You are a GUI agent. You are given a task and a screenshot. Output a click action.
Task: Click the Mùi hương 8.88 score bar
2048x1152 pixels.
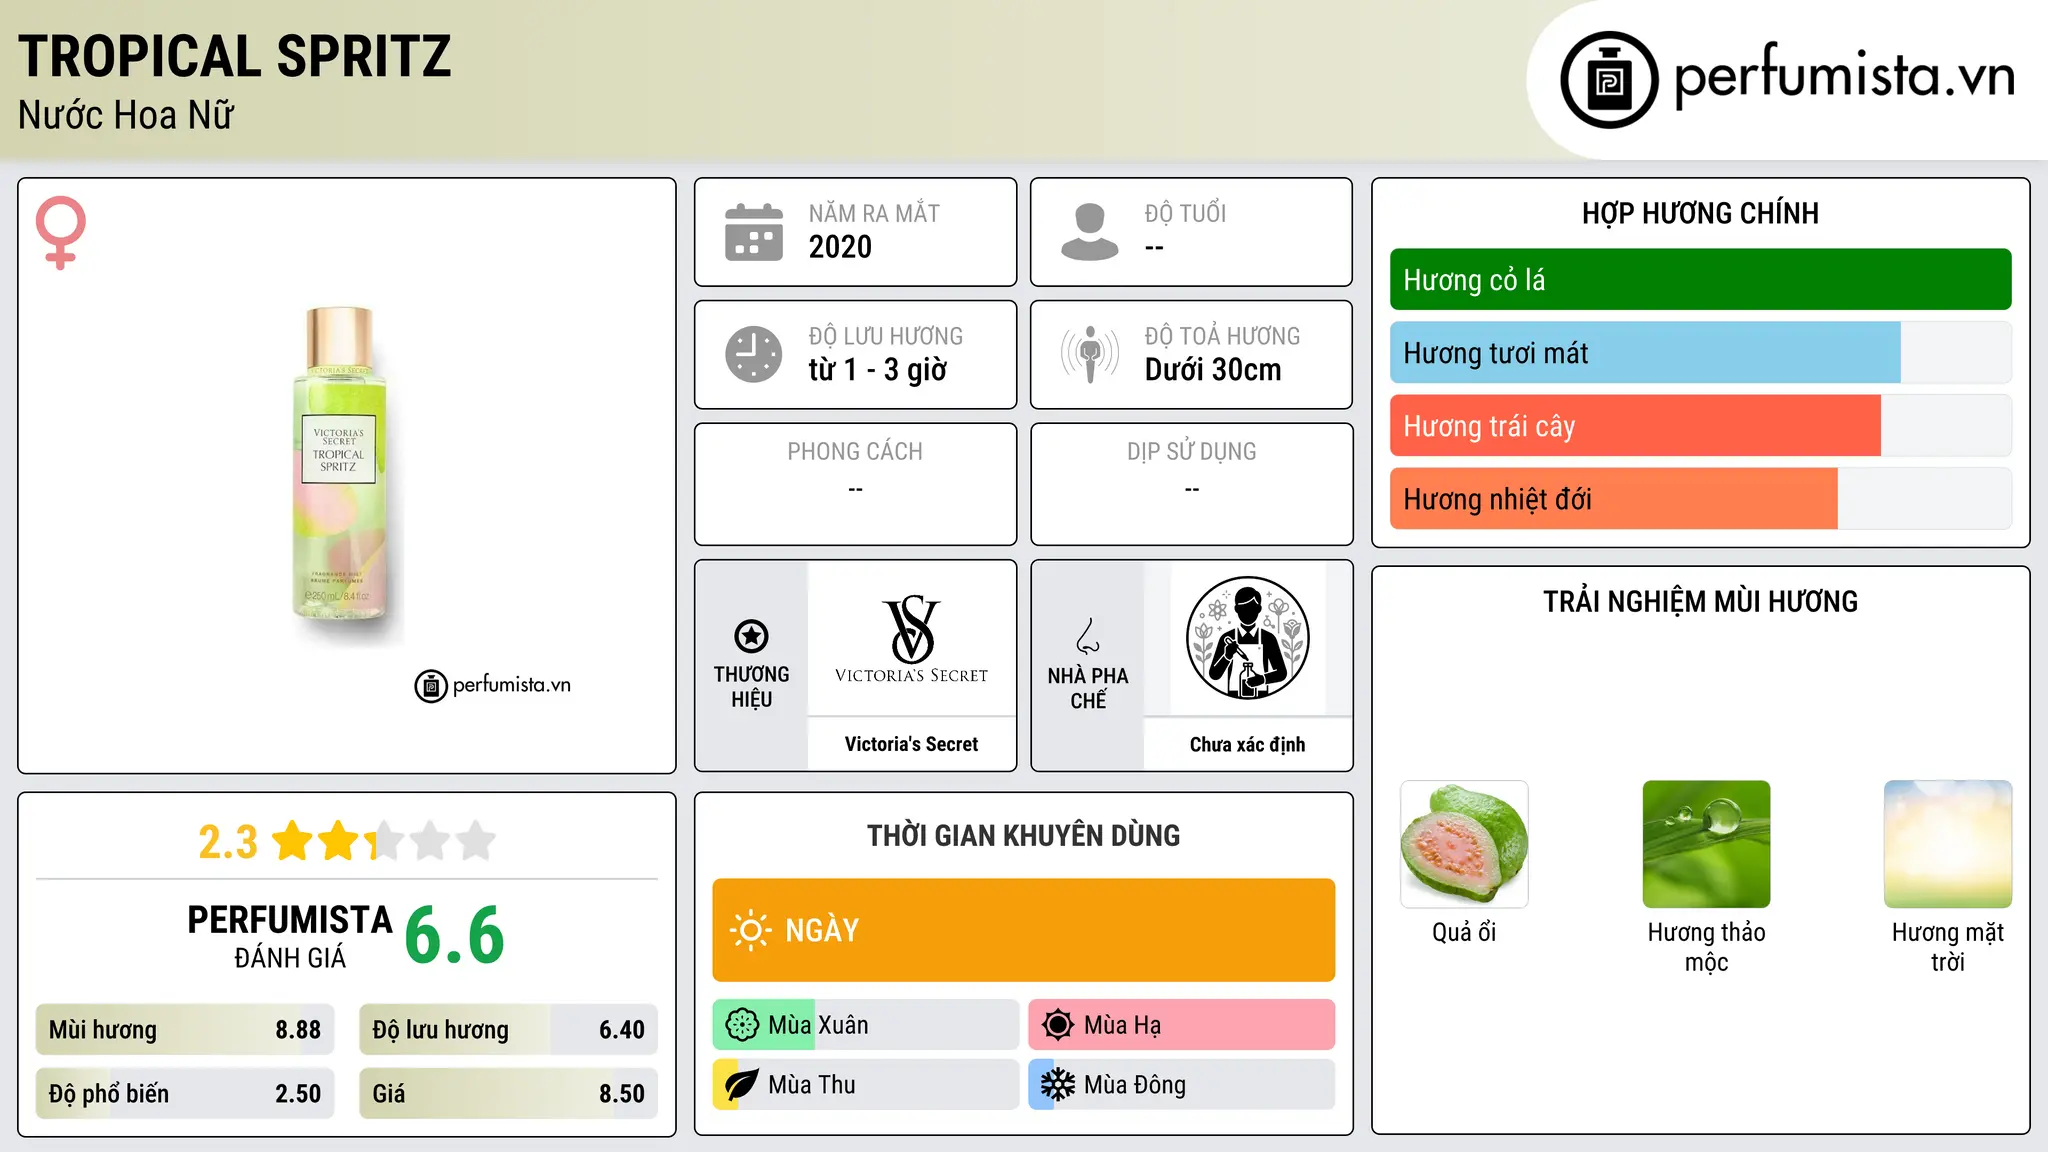(x=185, y=1030)
